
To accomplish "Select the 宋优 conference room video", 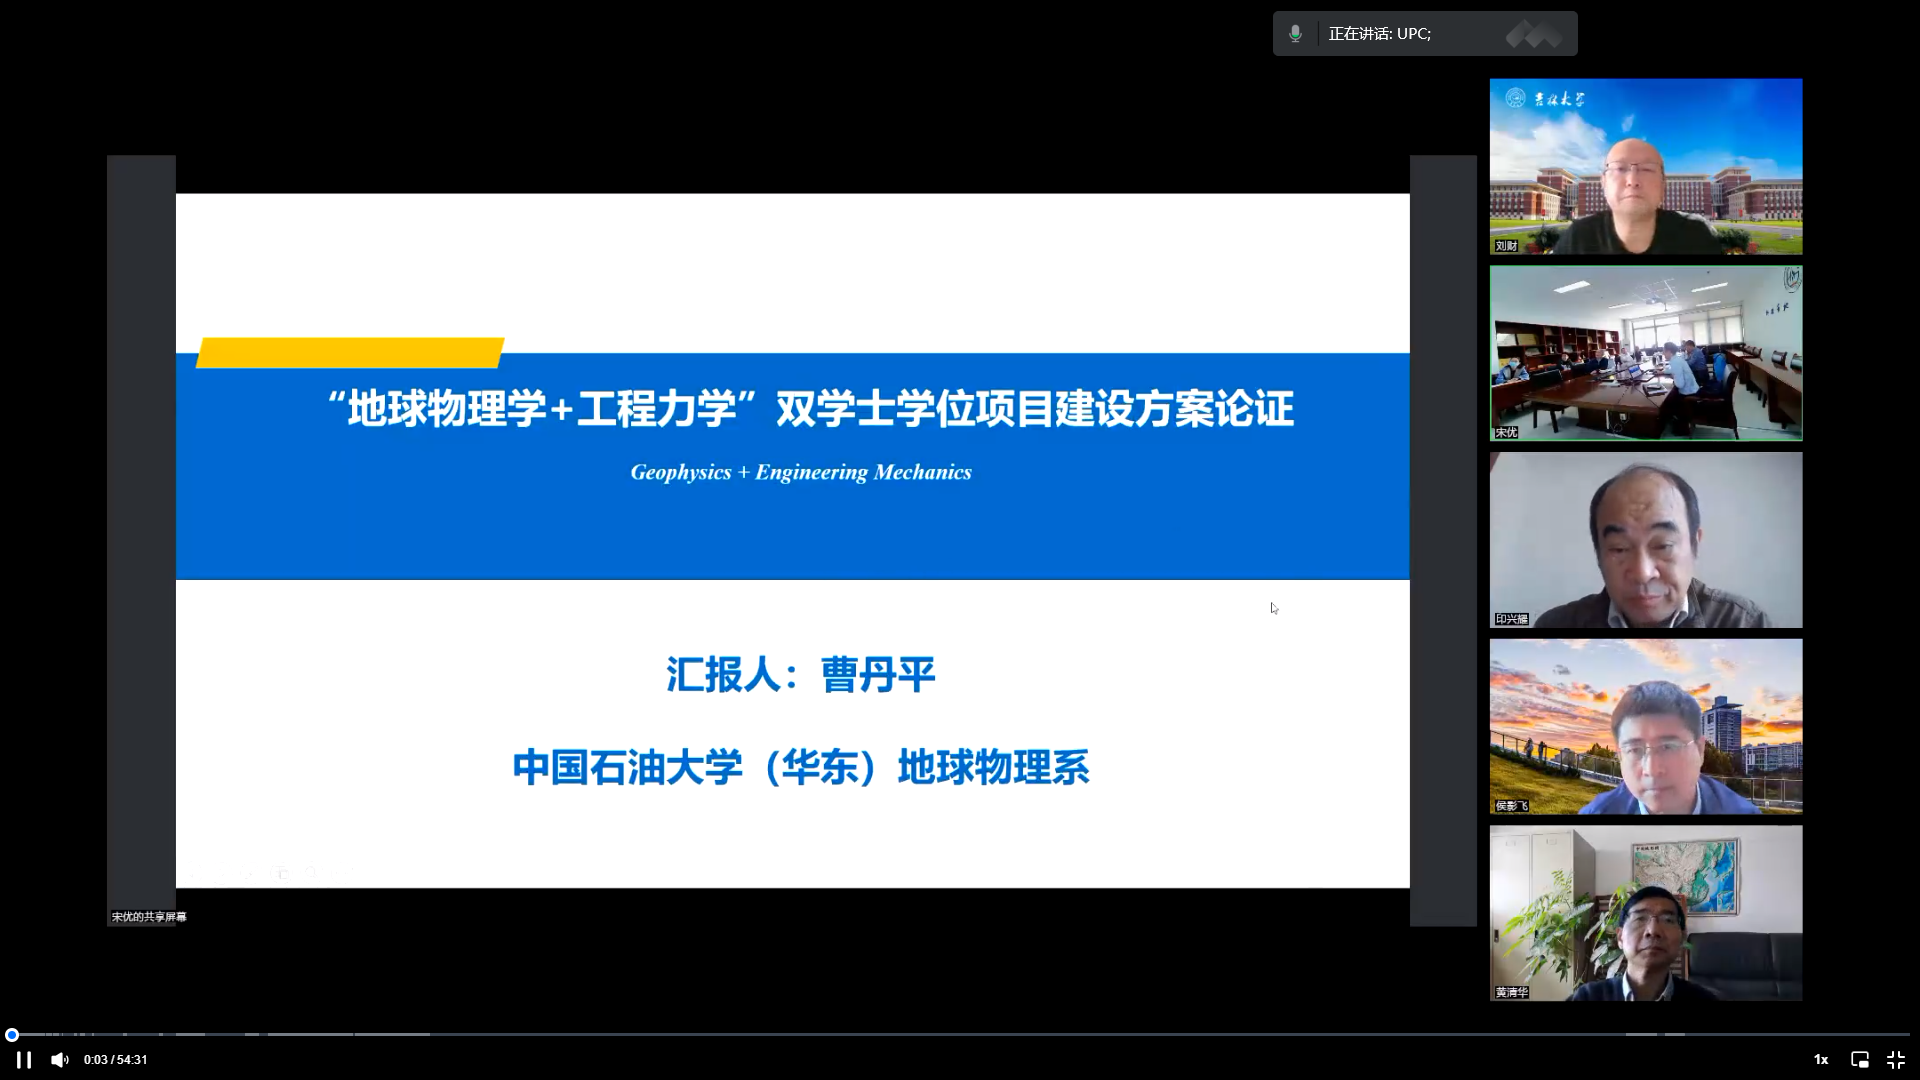I will point(1645,352).
